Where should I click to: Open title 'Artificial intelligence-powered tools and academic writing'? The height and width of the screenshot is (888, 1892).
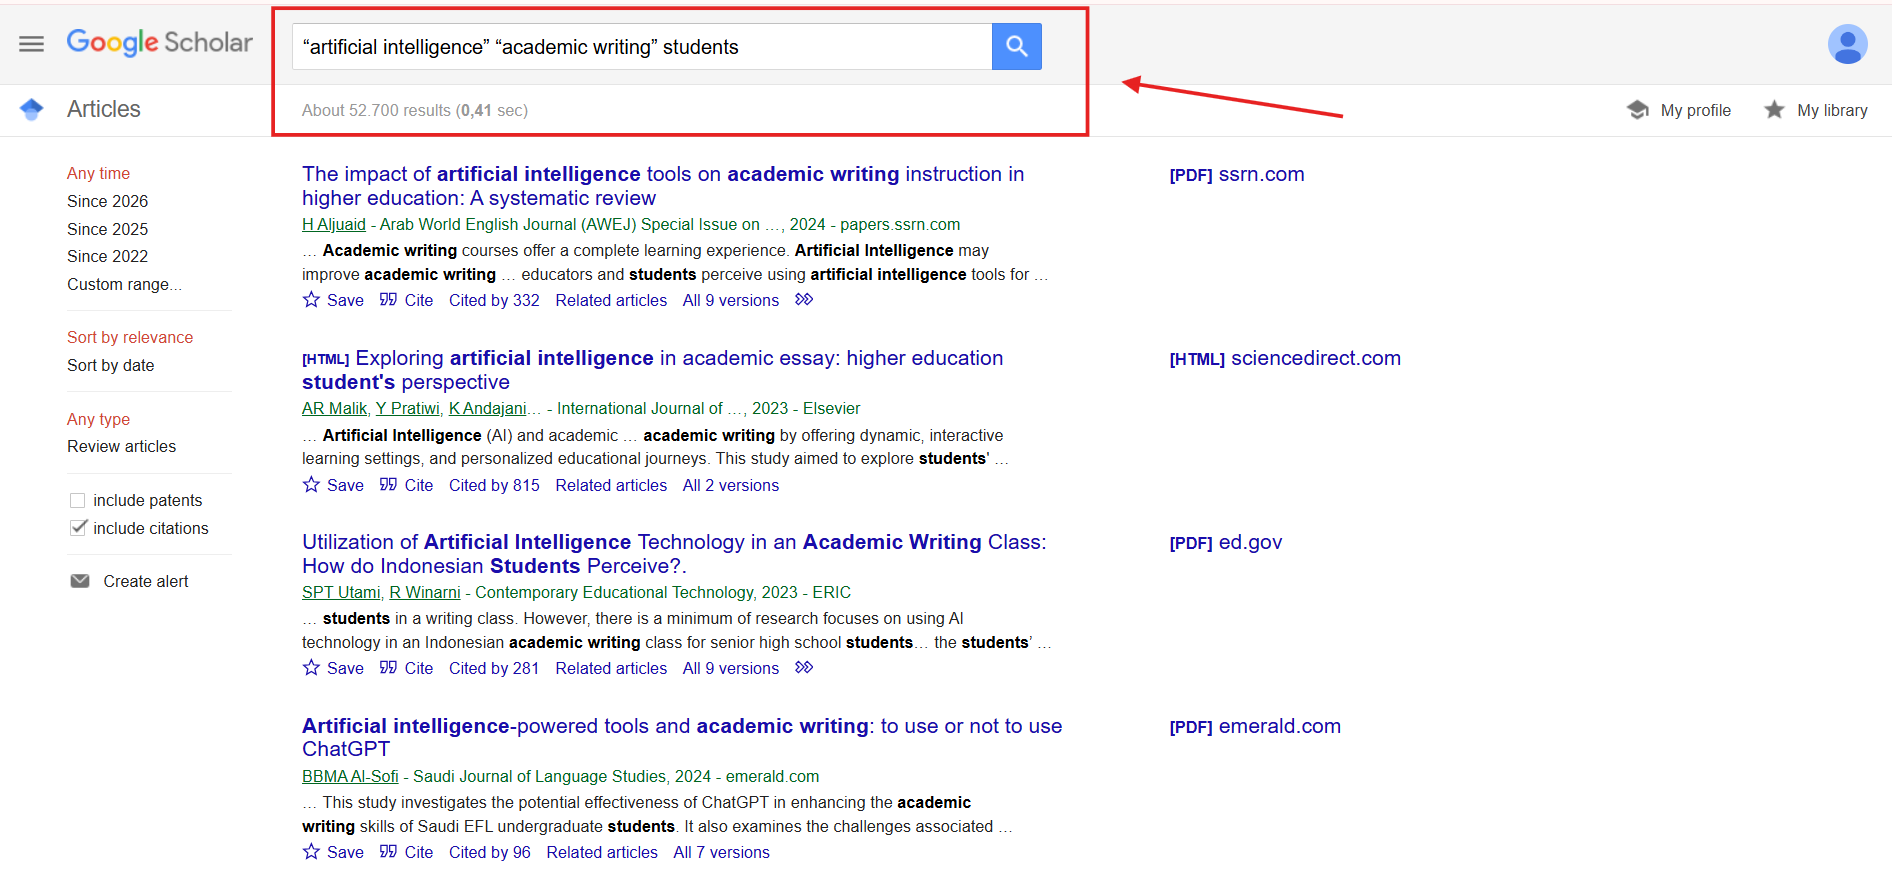(x=682, y=738)
